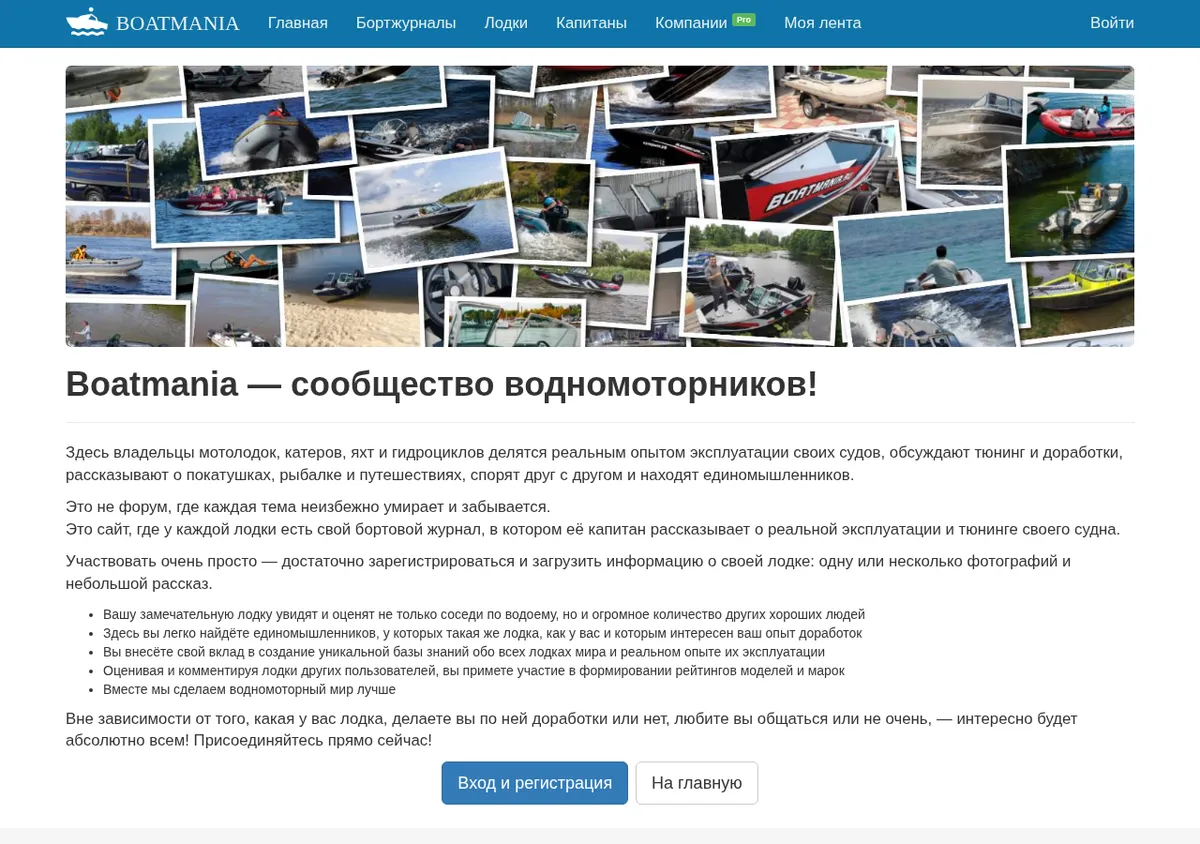Open the Моя лента feed link
The width and height of the screenshot is (1200, 844).
(822, 23)
